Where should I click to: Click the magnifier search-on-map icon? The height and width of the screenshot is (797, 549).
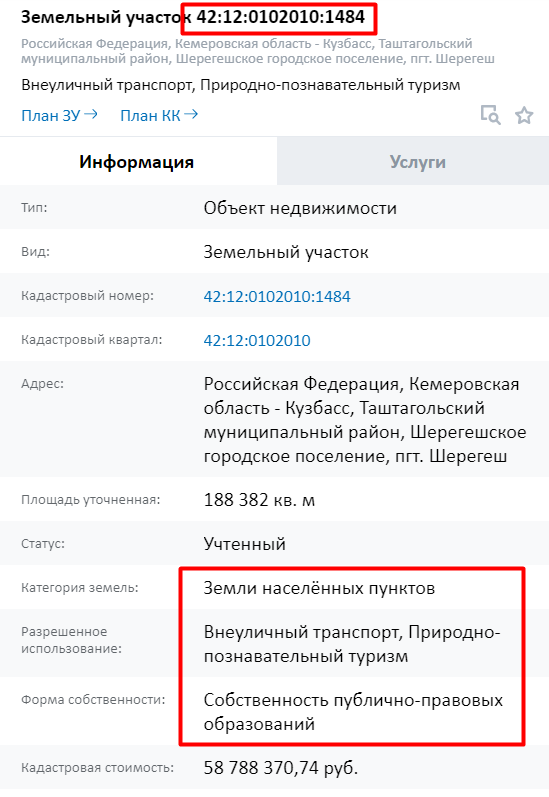click(491, 115)
